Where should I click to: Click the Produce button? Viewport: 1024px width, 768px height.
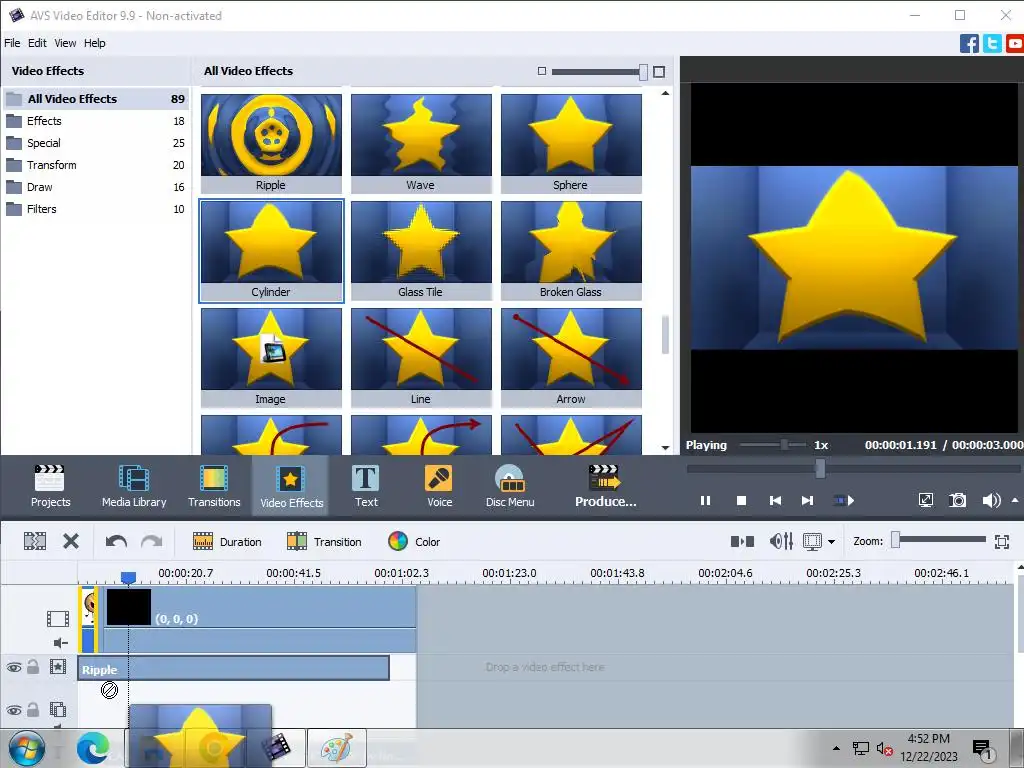[605, 486]
